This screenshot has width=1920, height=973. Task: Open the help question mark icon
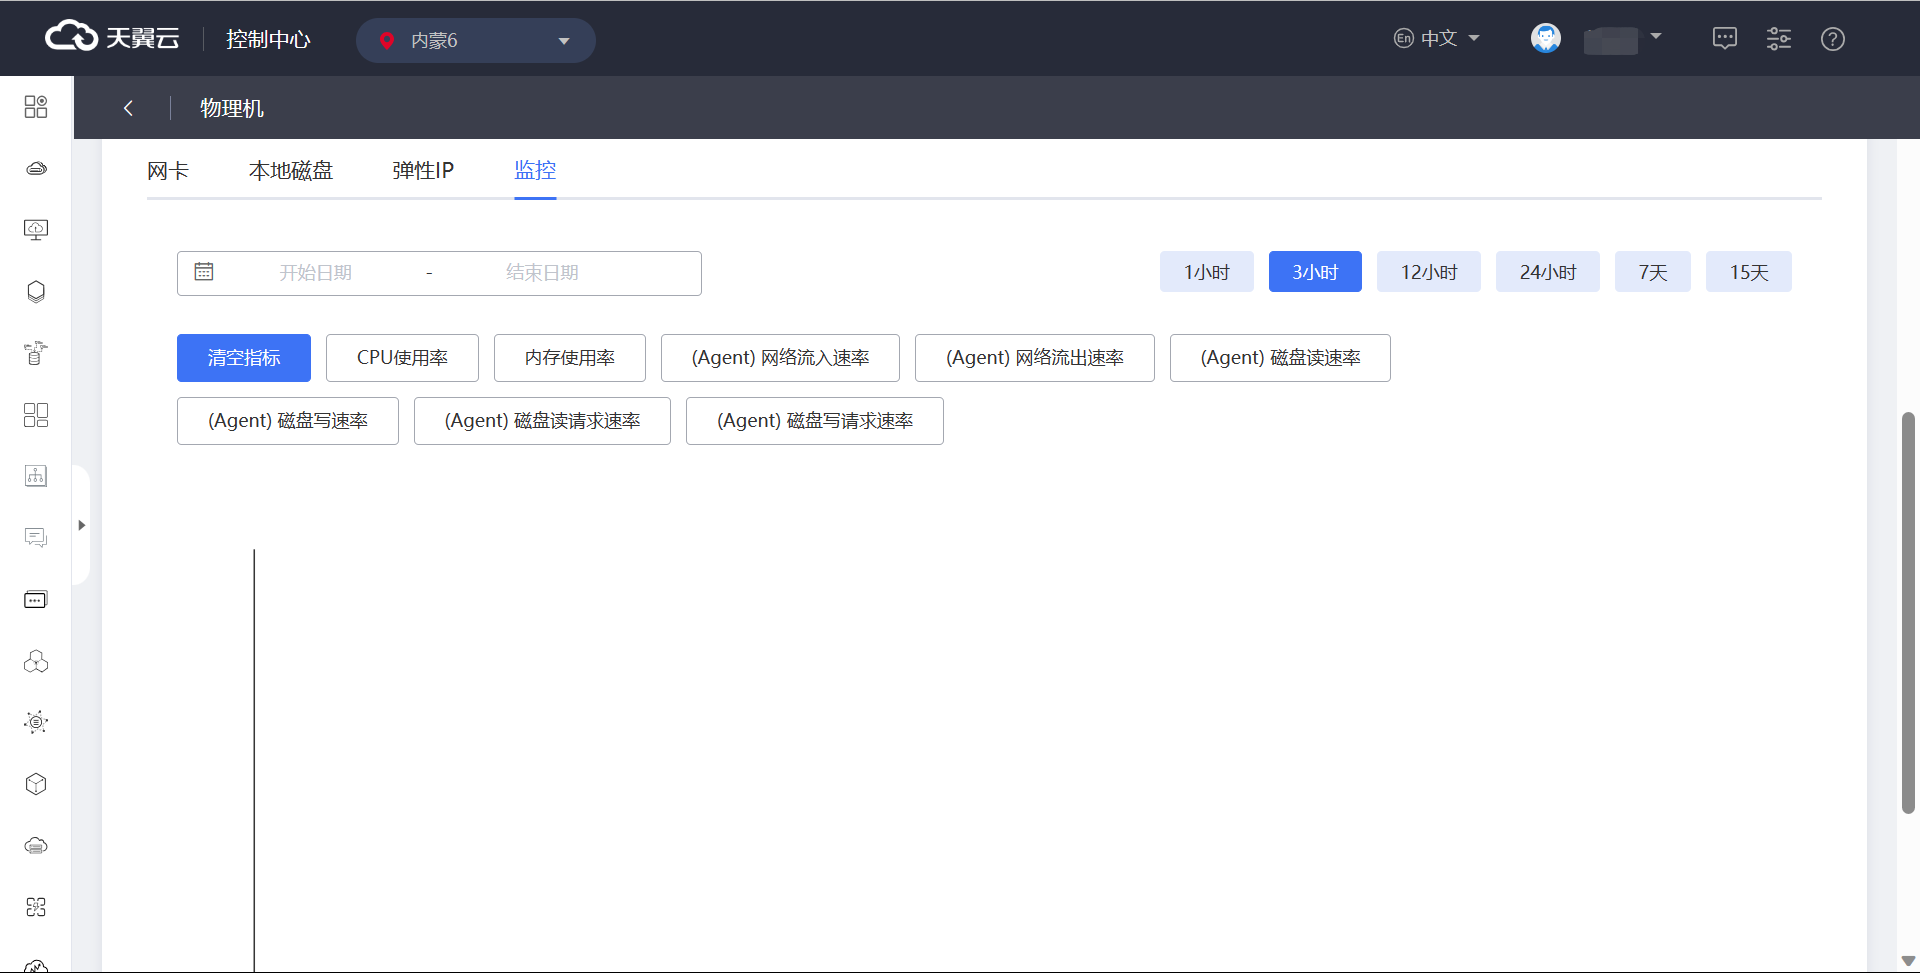(1832, 39)
